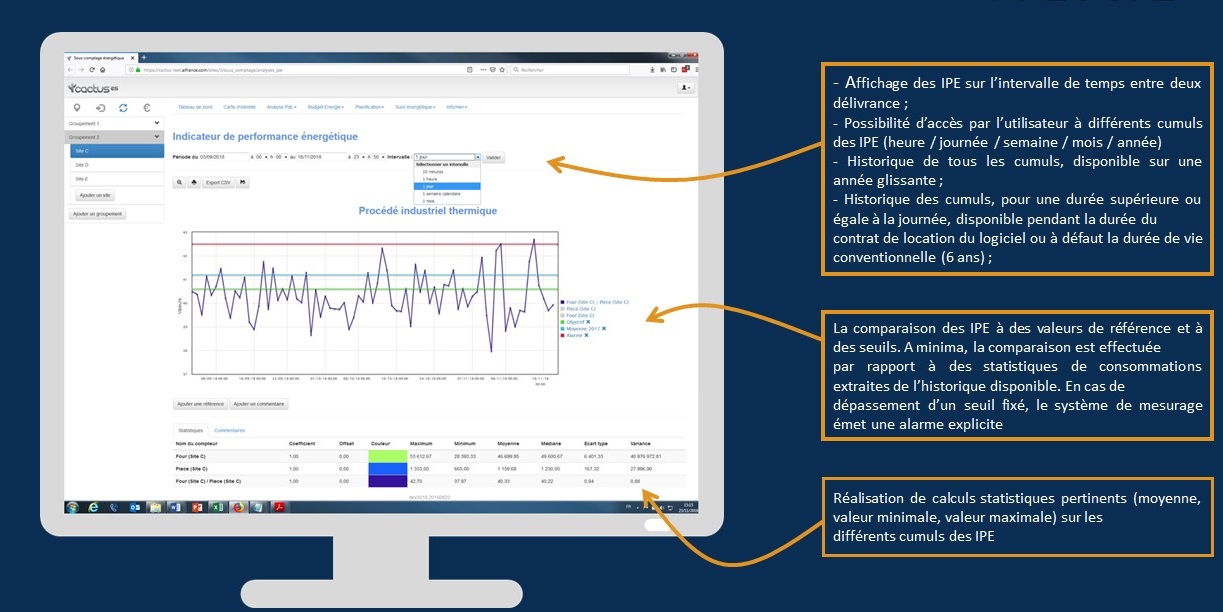Open the Analyse PdL menu

(281, 107)
